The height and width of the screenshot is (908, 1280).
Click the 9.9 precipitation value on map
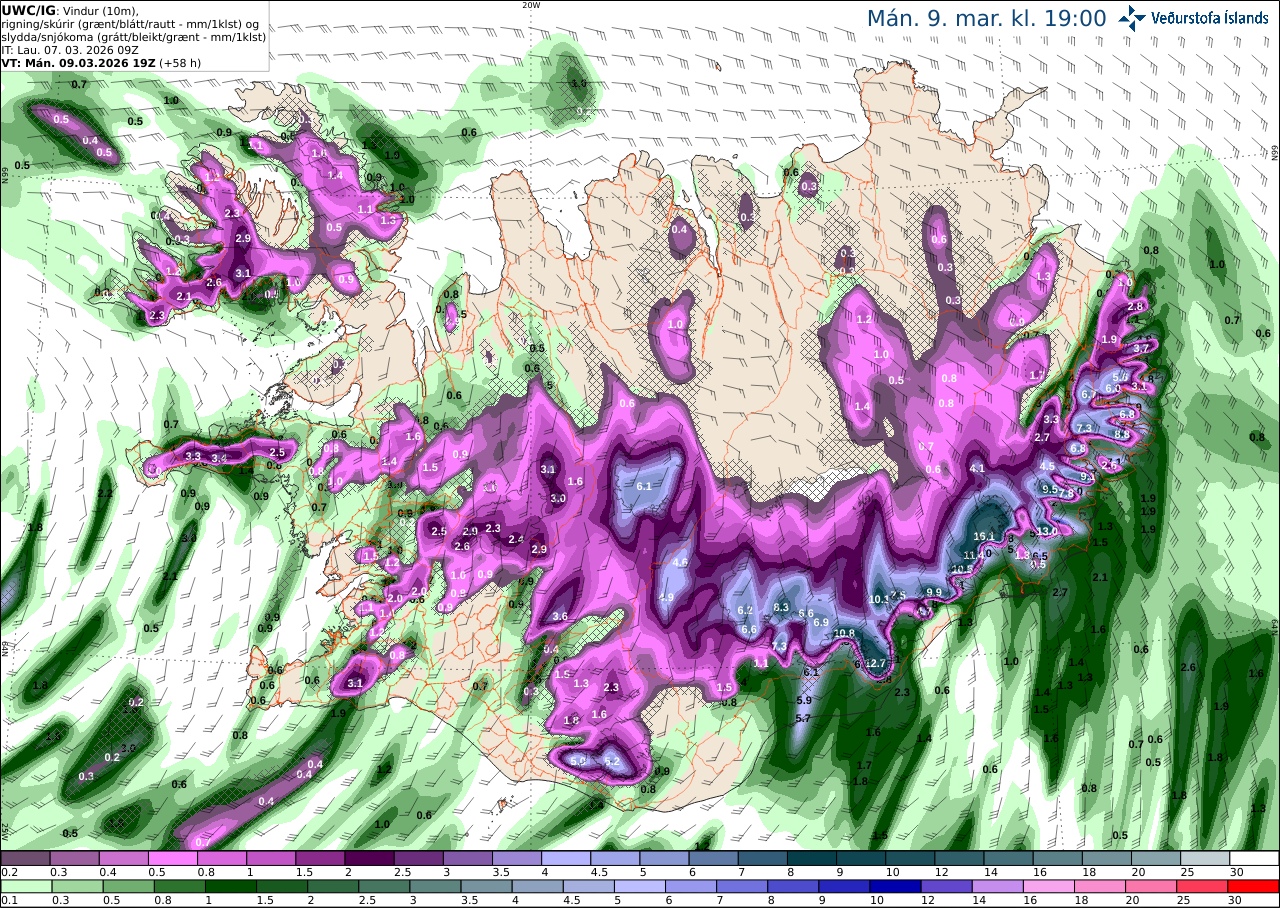pyautogui.click(x=934, y=592)
